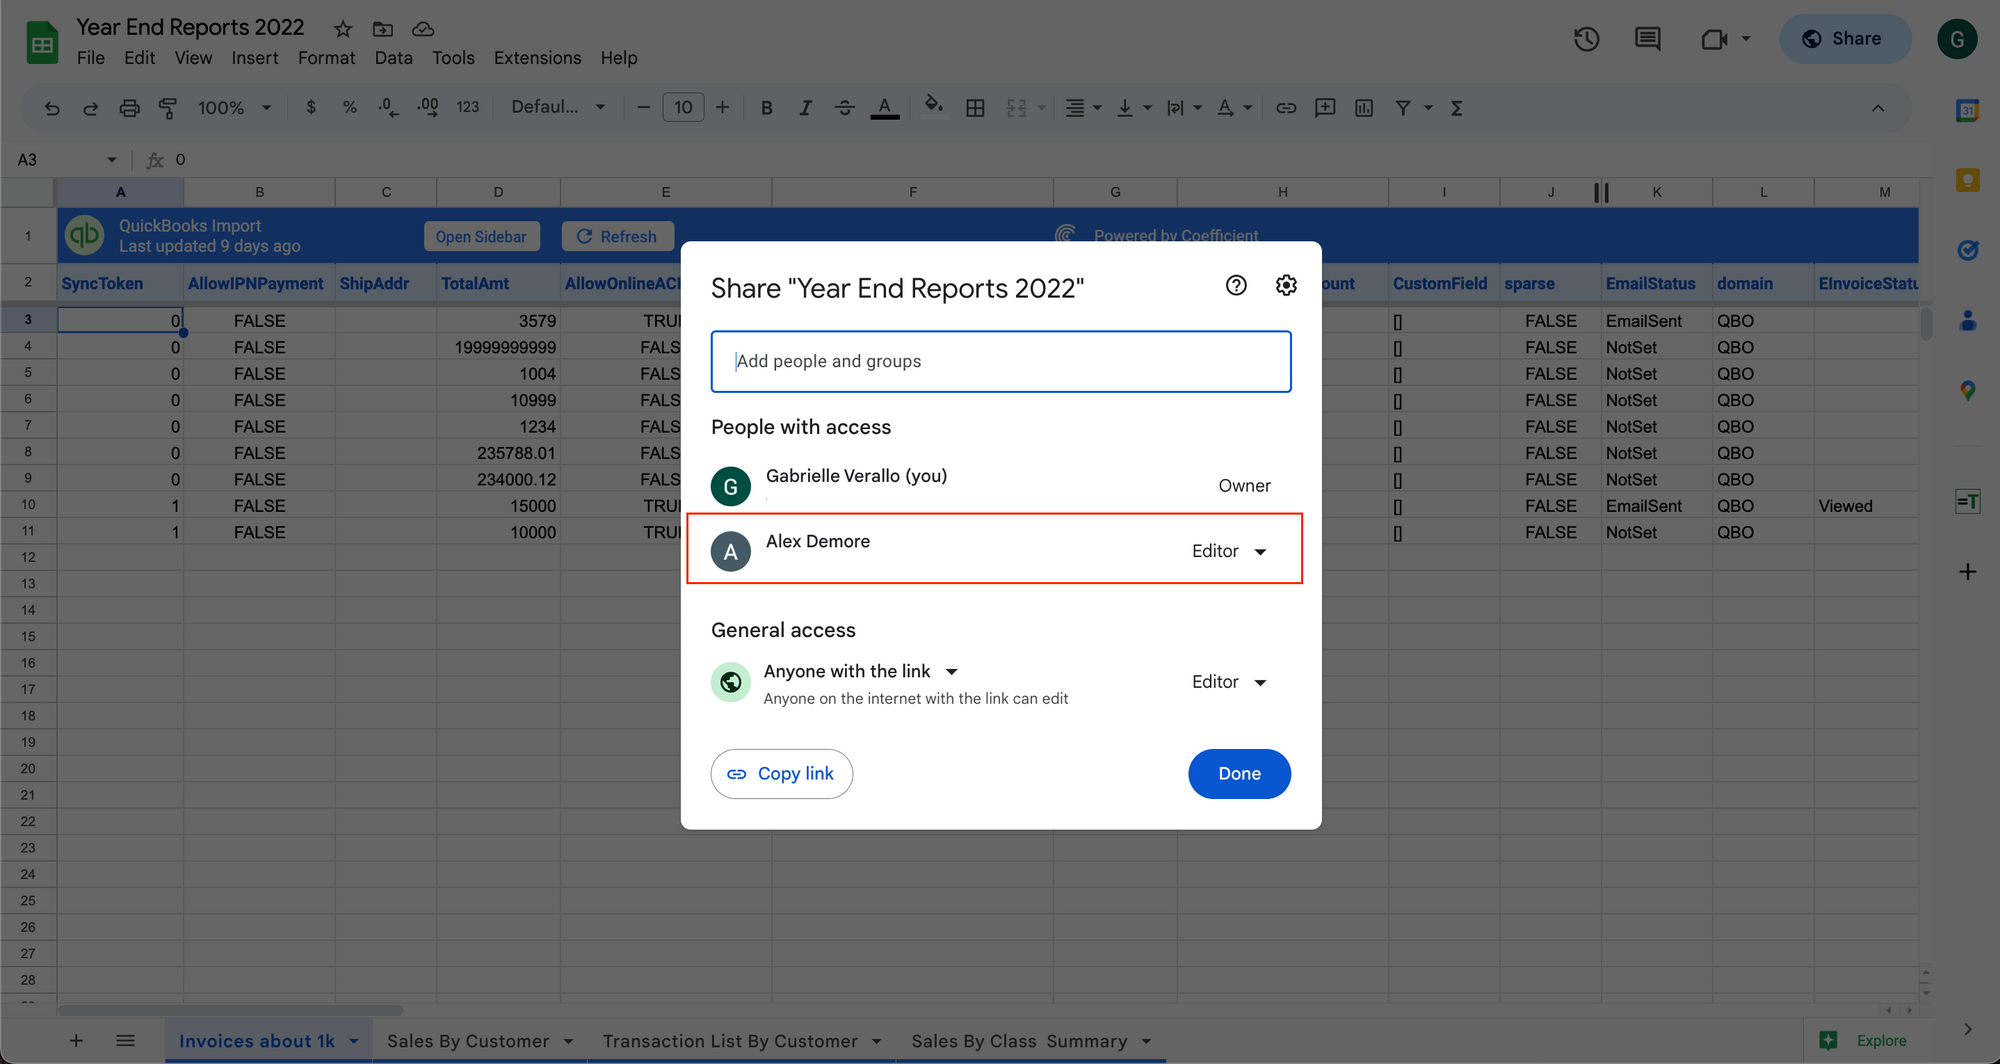
Task: Increase decimal places icon
Action: click(428, 107)
